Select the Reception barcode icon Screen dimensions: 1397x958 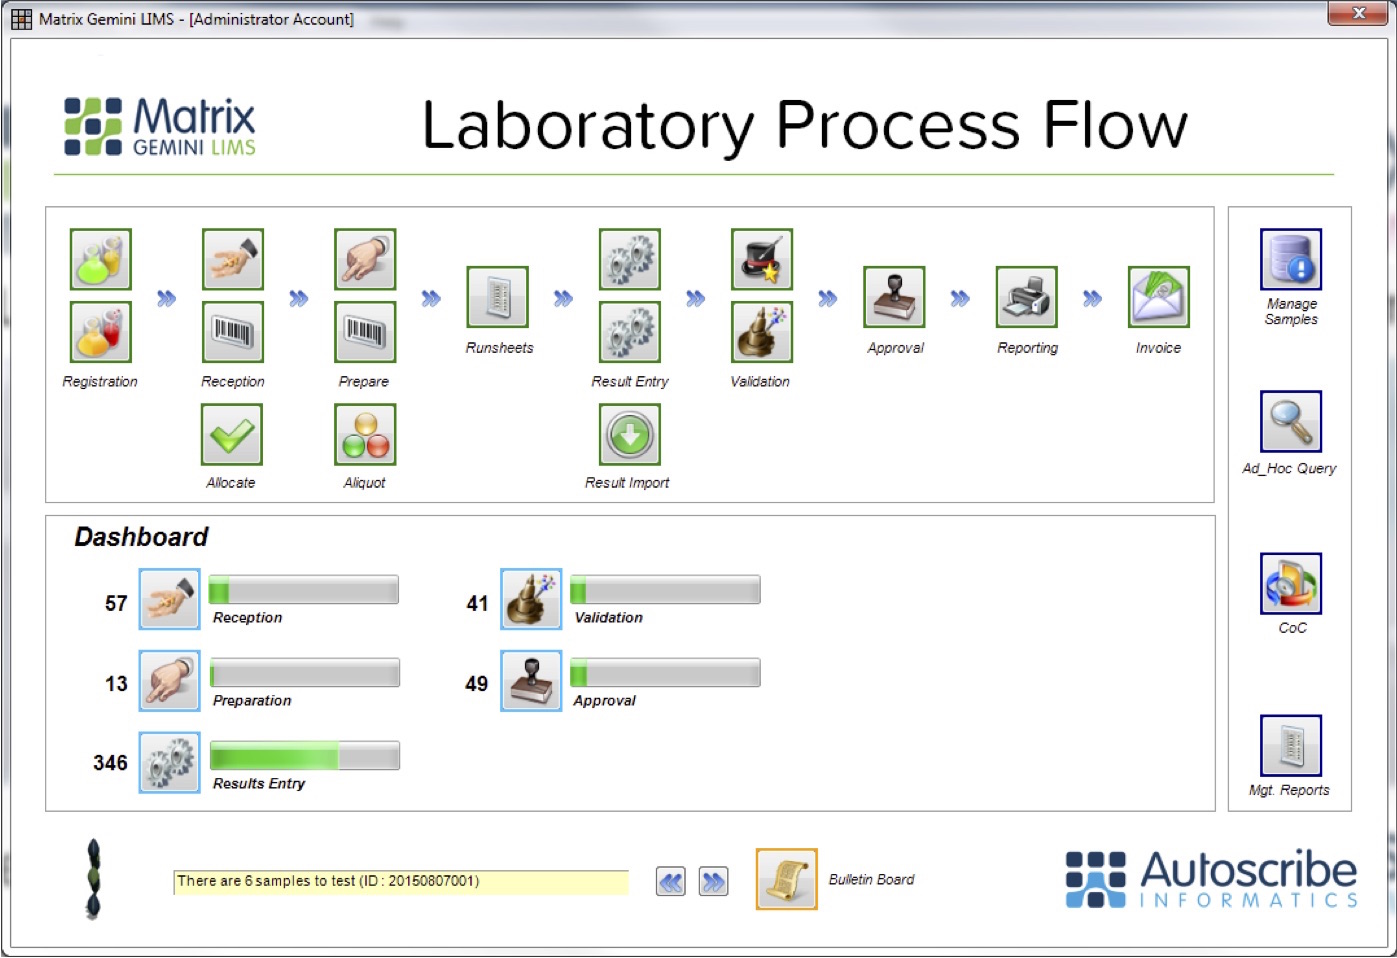coord(232,333)
